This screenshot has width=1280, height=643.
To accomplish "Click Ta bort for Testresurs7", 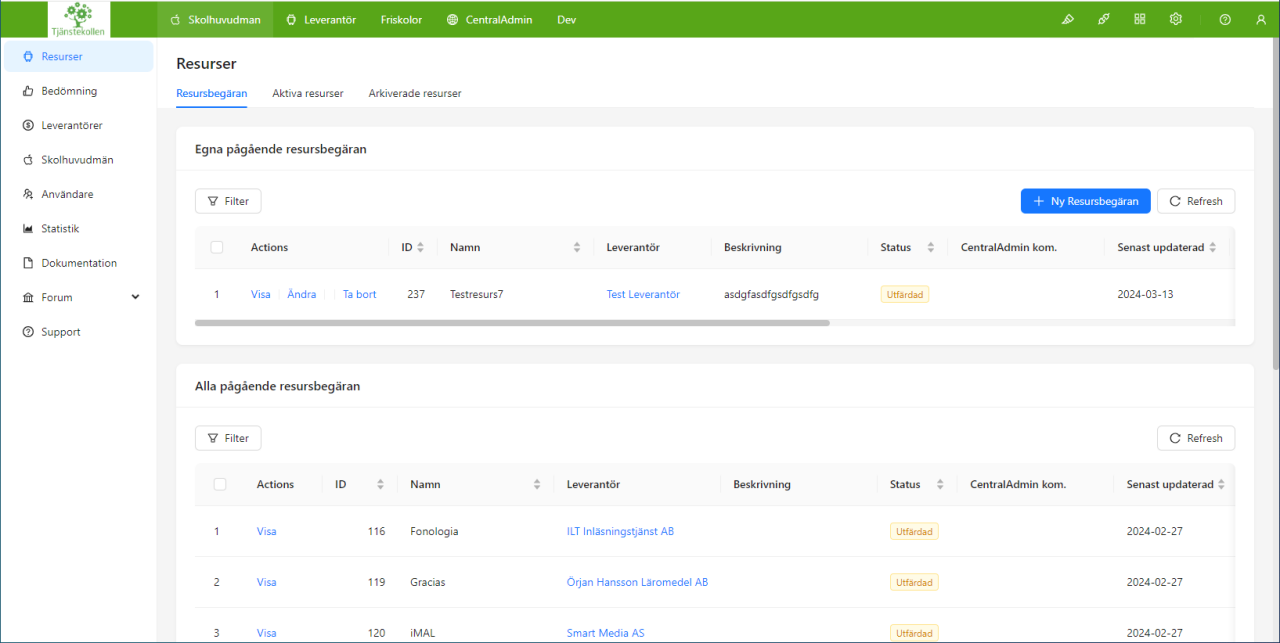I will 360,294.
